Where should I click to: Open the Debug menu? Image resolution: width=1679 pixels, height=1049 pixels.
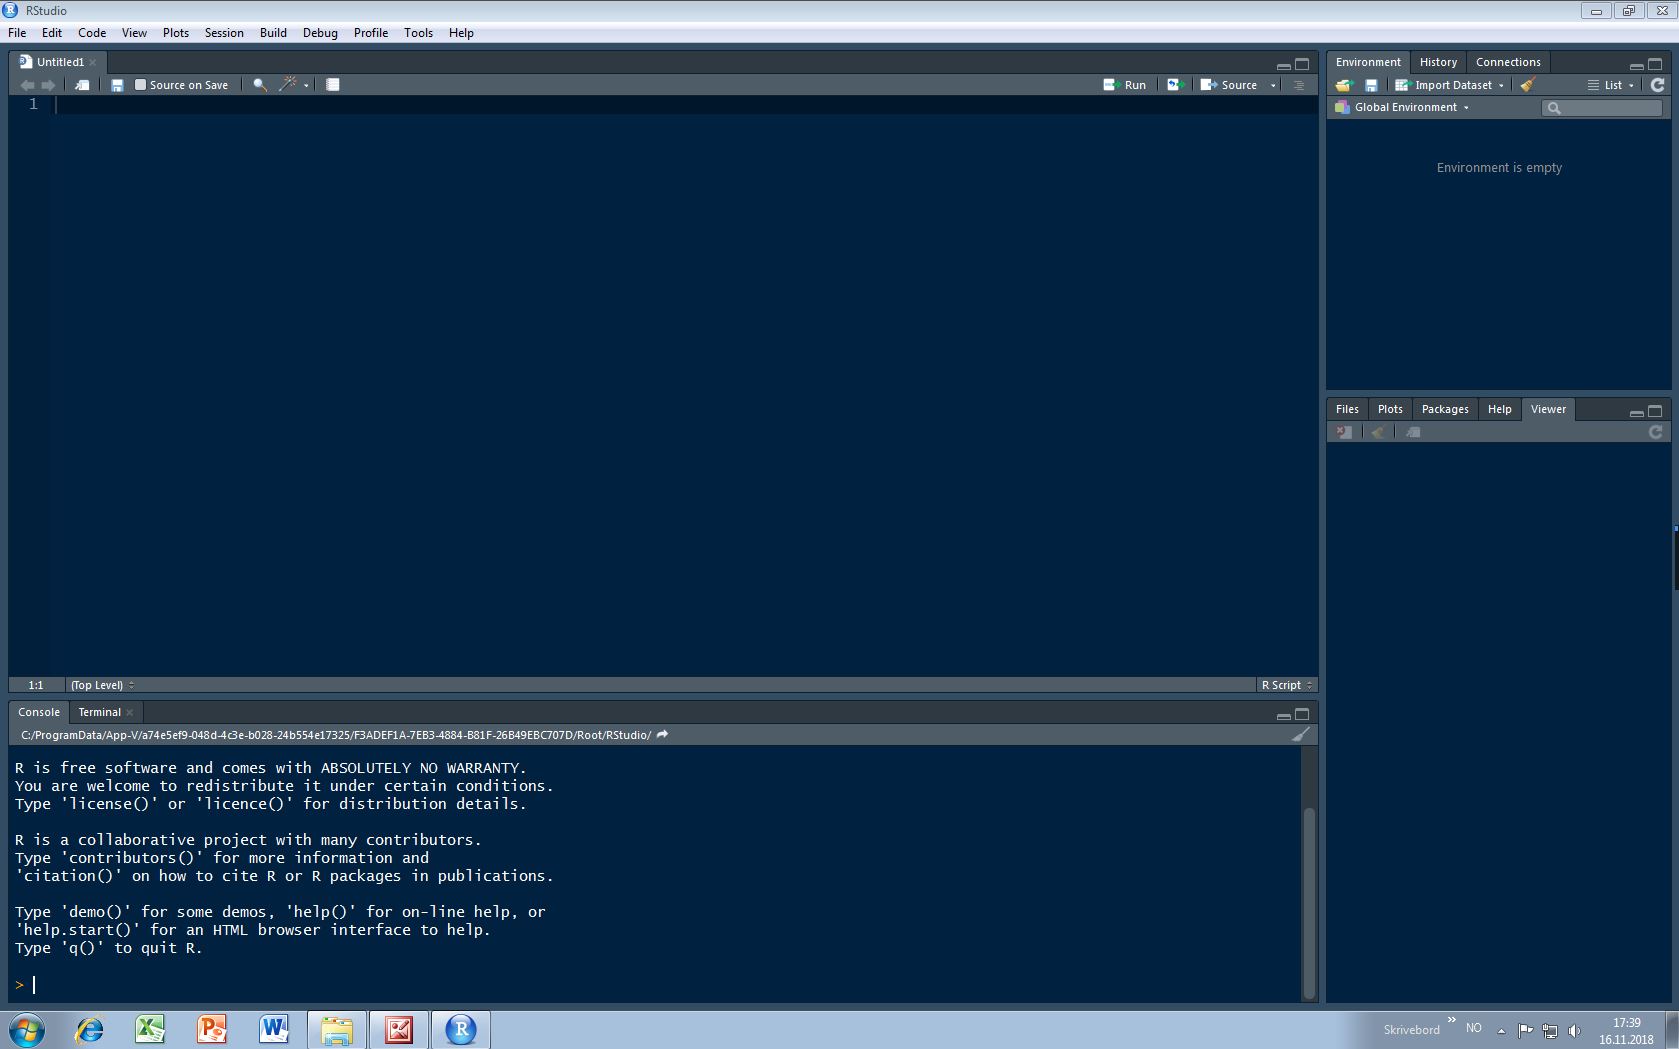[x=320, y=33]
